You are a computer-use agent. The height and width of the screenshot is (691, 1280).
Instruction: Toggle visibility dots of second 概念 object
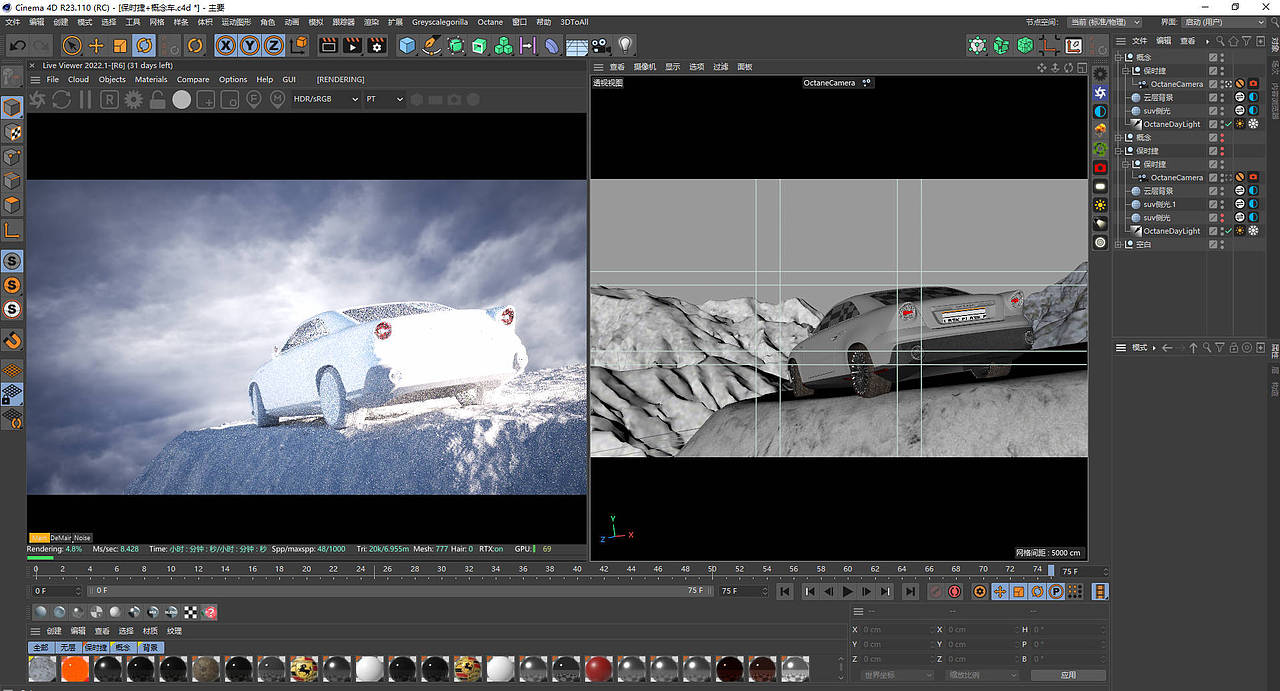click(1222, 138)
